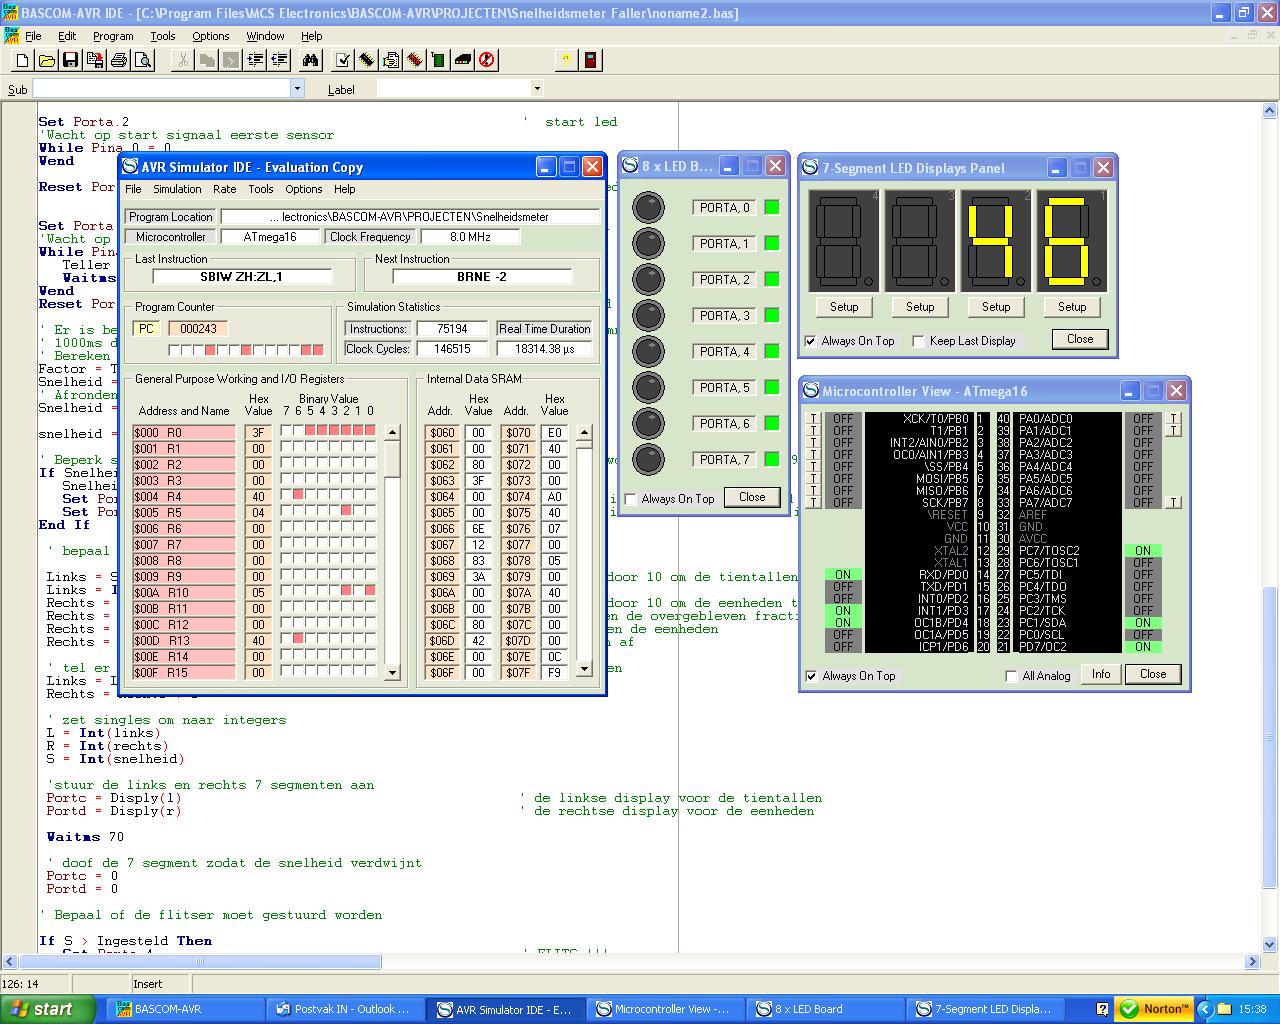1280x1024 pixels.
Task: Enable the All Analog checkbox
Action: coord(1012,677)
